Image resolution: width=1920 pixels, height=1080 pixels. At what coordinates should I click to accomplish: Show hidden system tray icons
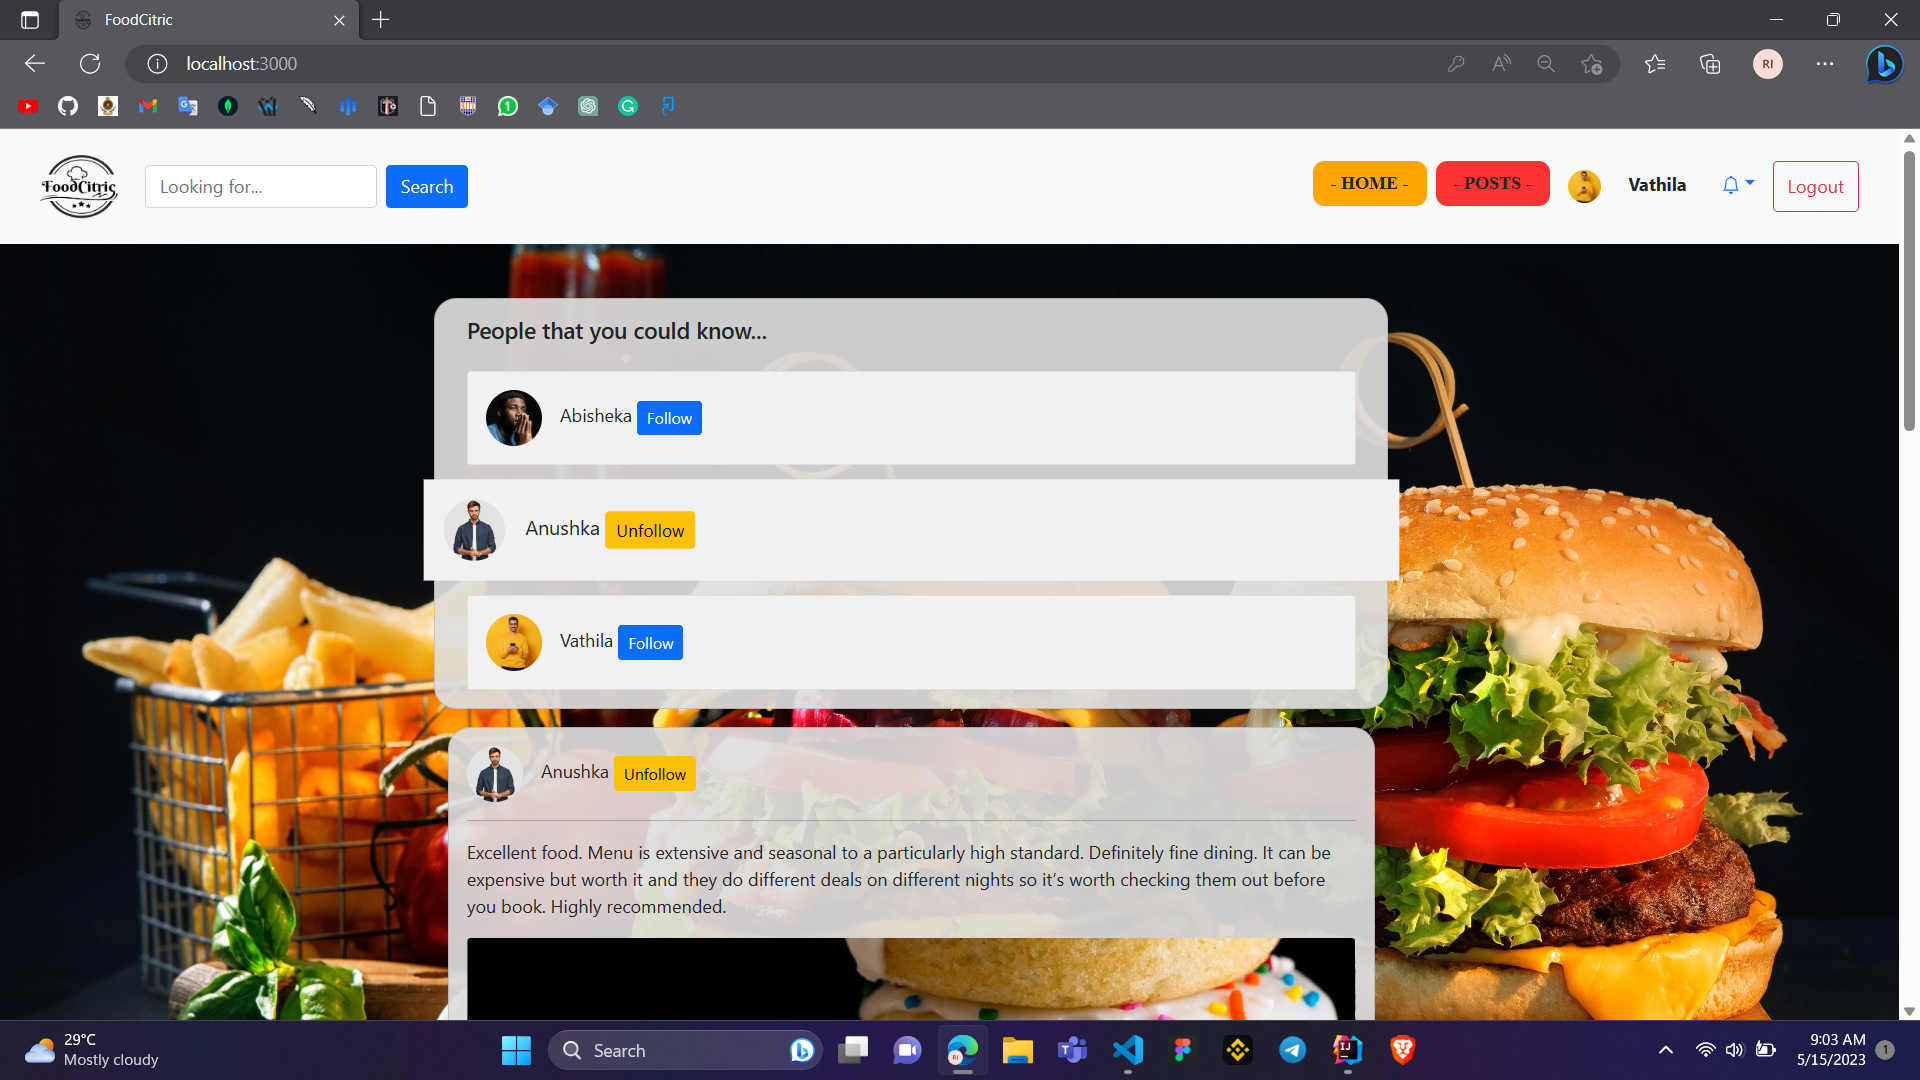(x=1665, y=1050)
